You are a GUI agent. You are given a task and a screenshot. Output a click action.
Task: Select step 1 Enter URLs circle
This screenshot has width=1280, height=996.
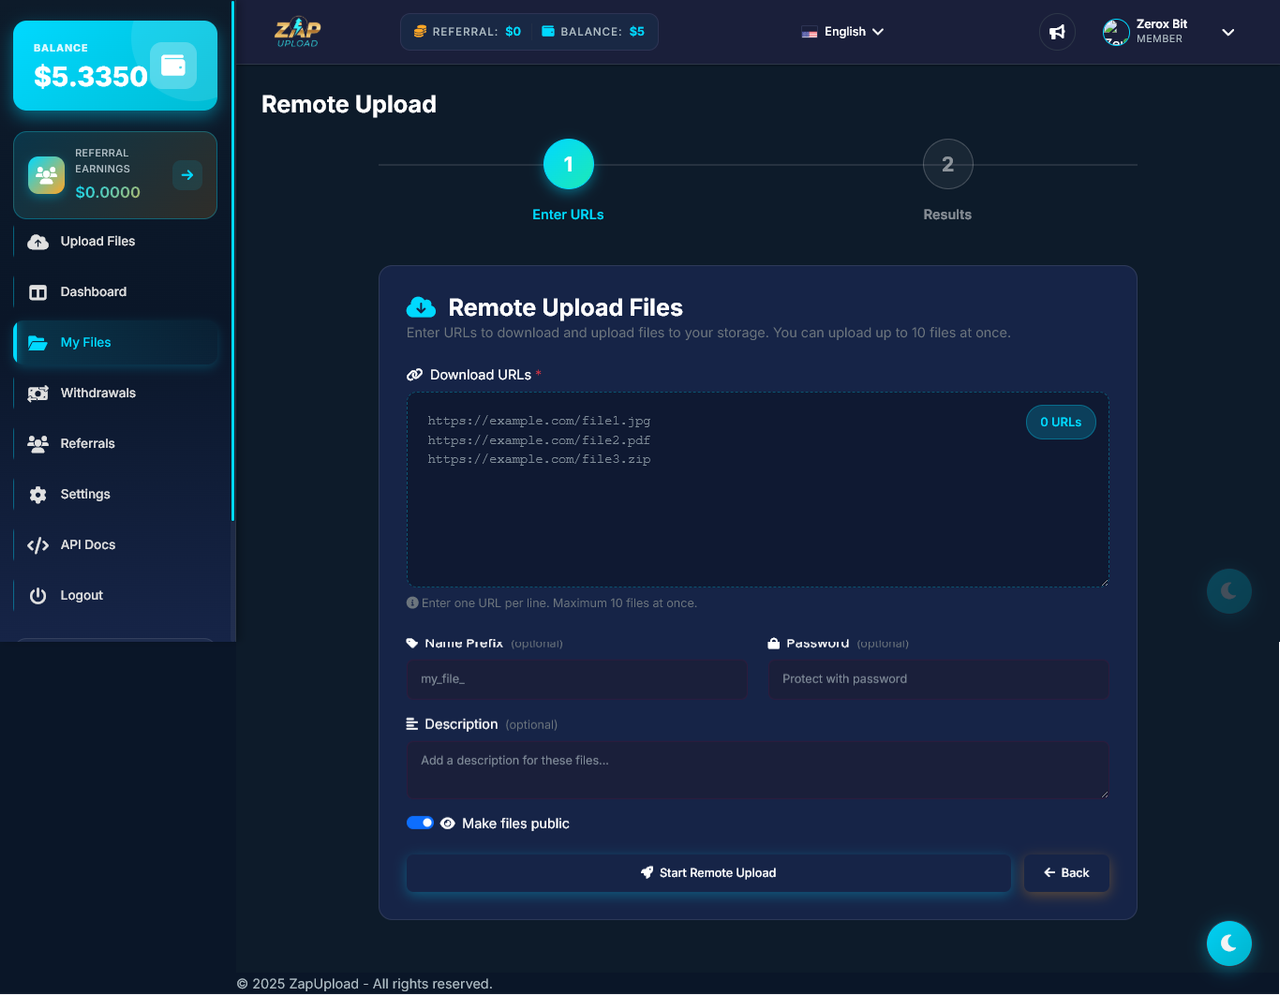pos(568,164)
